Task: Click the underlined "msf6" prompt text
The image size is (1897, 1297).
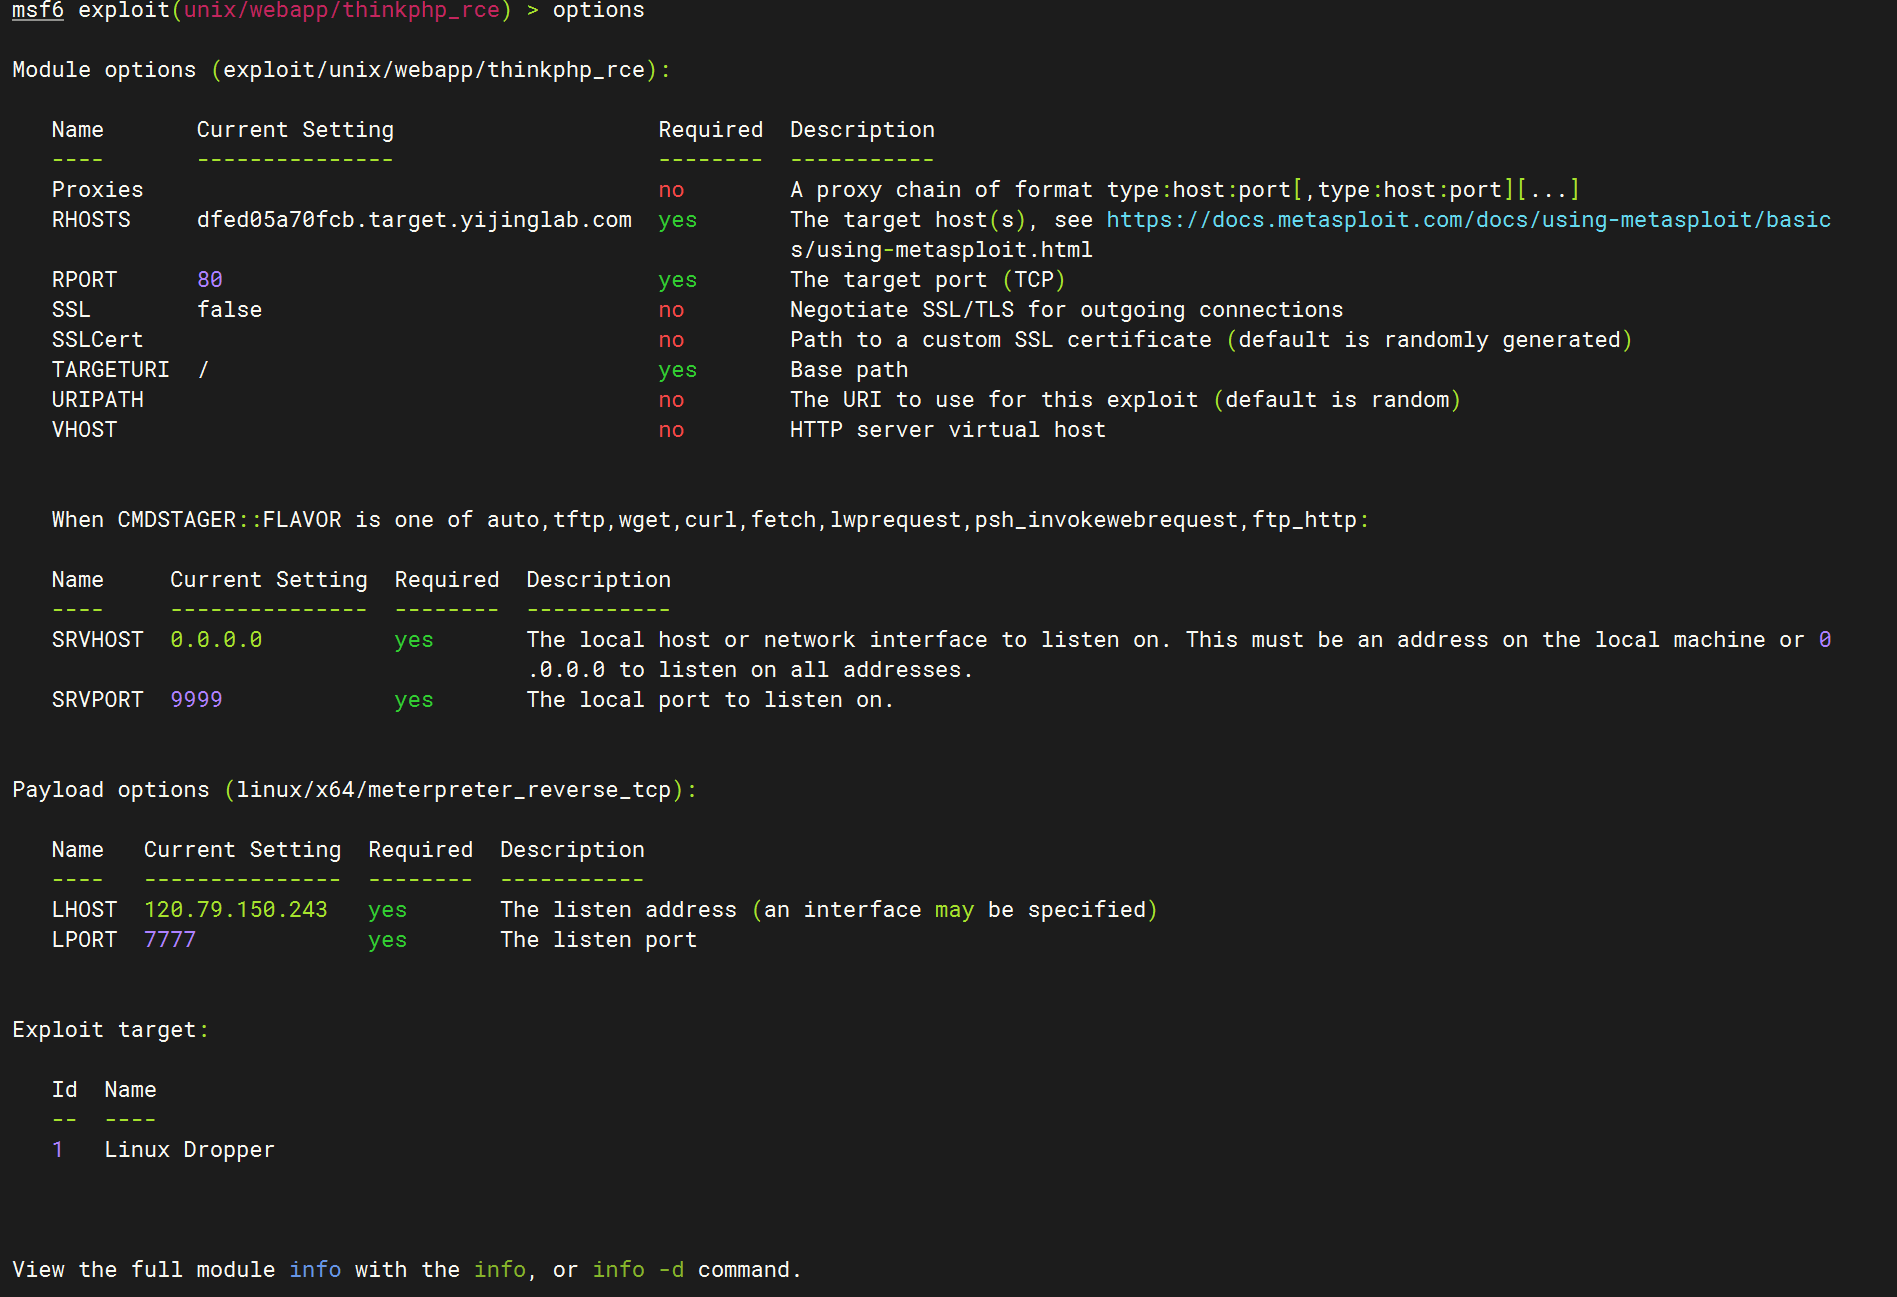Action: pos(38,11)
